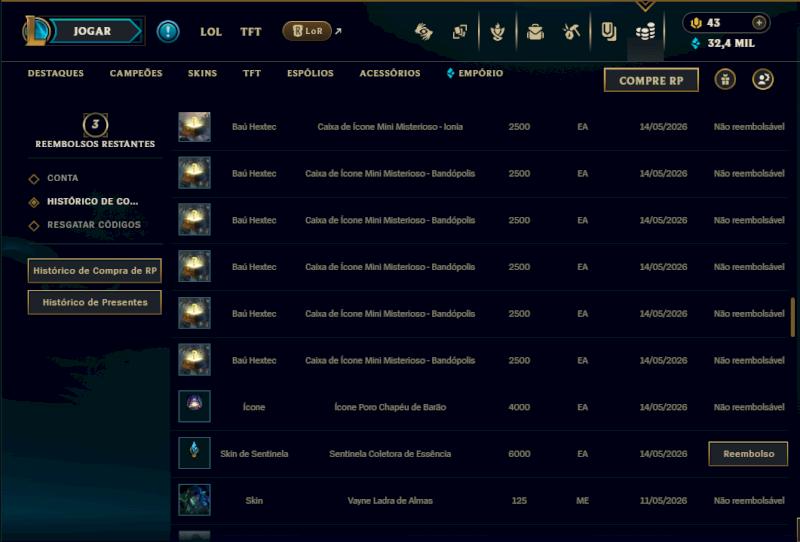This screenshot has height=542, width=800.
Task: Switch to the TFT game tab
Action: click(x=251, y=32)
